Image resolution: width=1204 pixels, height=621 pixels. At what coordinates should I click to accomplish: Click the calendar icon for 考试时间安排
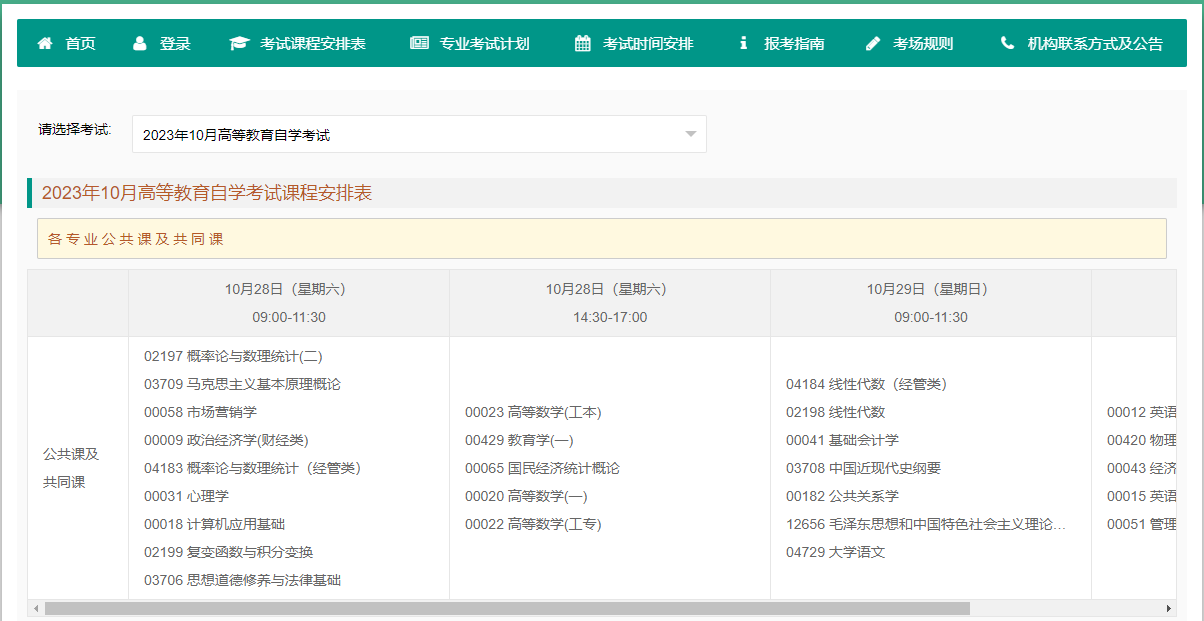click(583, 44)
